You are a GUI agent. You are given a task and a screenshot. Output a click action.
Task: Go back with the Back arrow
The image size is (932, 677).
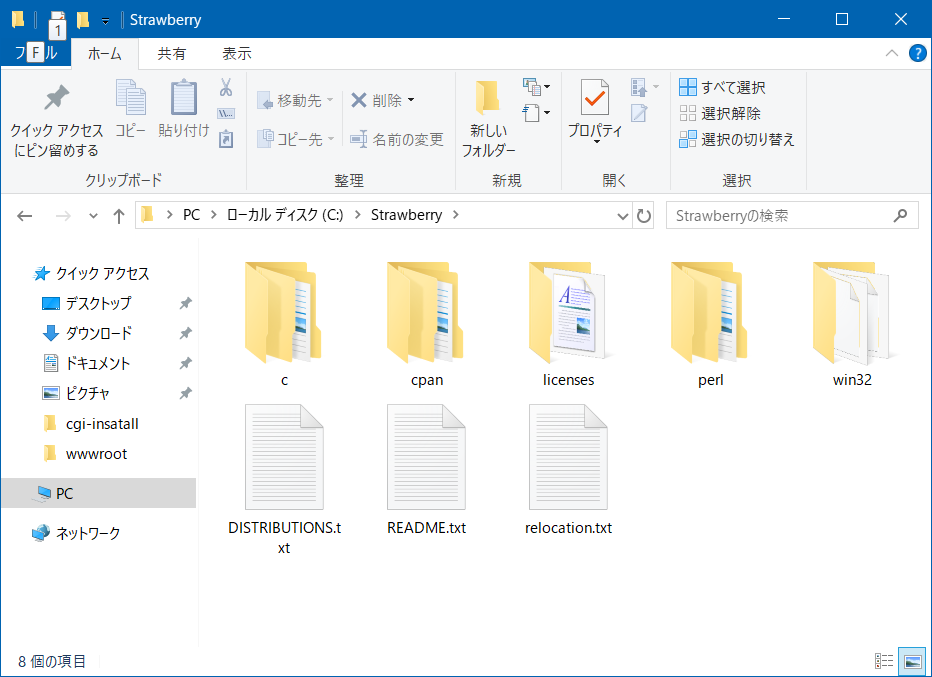(x=24, y=216)
